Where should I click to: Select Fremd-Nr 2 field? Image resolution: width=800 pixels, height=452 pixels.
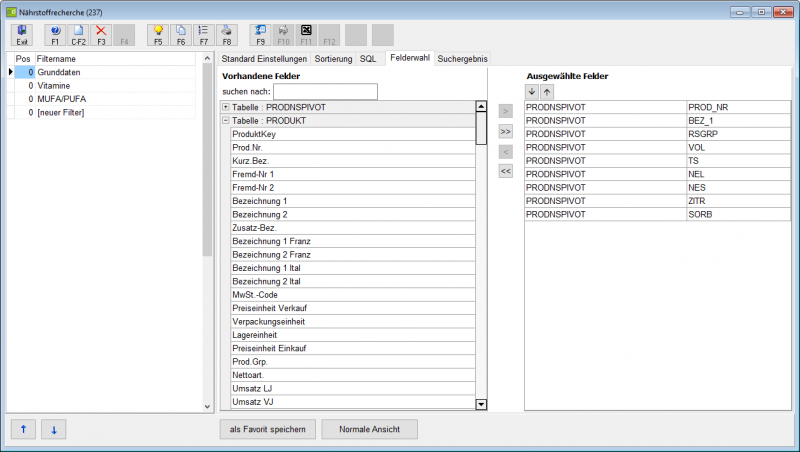tap(353, 188)
